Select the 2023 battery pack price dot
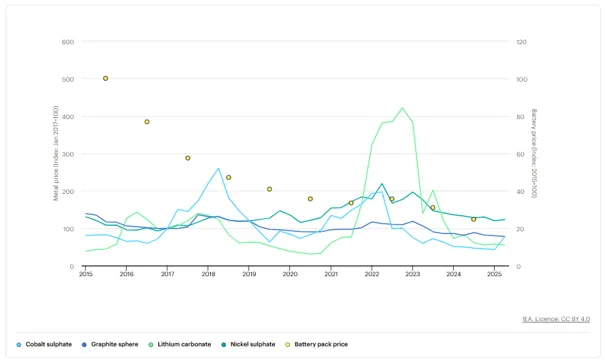 [x=433, y=208]
